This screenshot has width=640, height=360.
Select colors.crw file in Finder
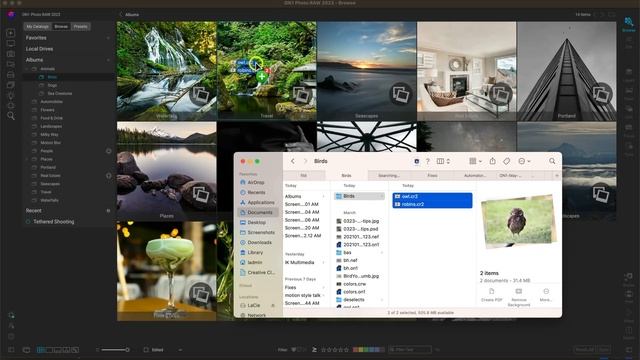pos(354,284)
